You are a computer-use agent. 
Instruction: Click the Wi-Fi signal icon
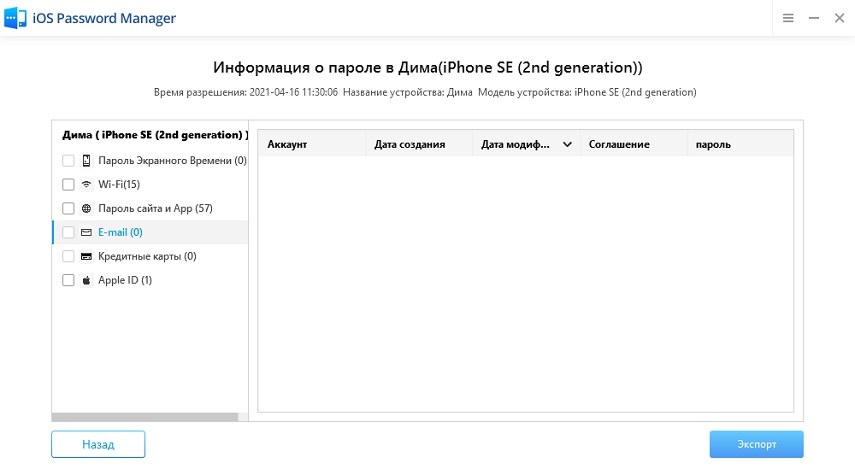(86, 184)
